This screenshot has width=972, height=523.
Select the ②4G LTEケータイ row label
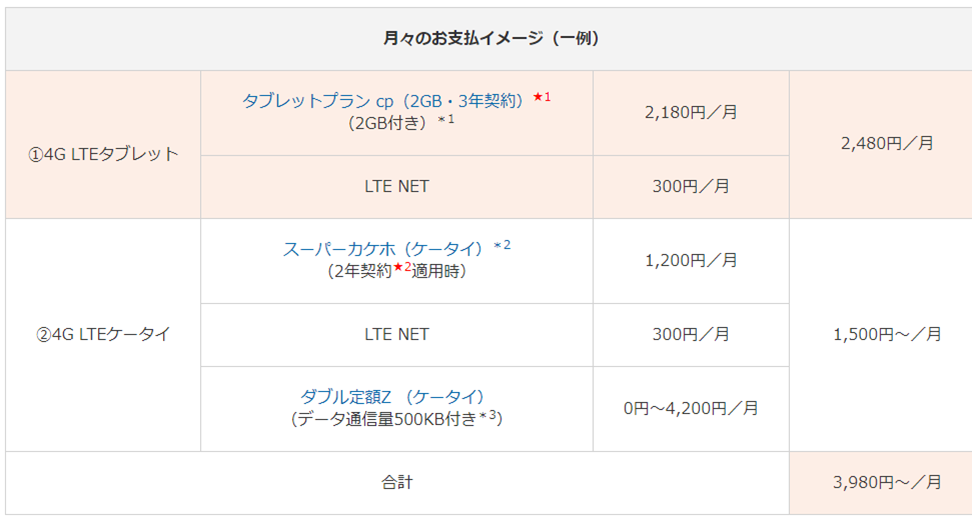[x=103, y=334]
